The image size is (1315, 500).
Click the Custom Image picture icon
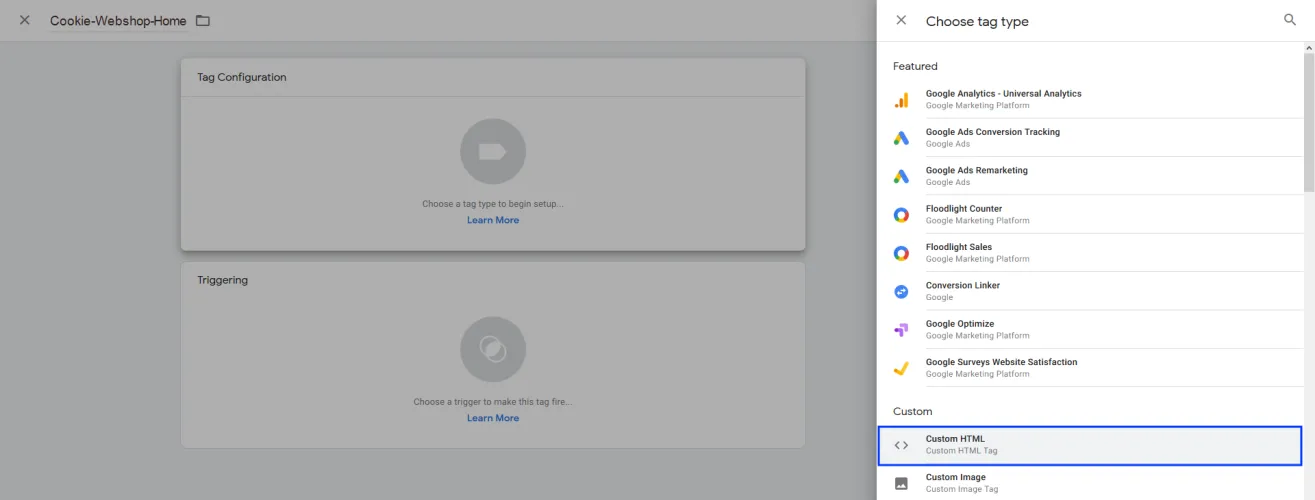901,483
